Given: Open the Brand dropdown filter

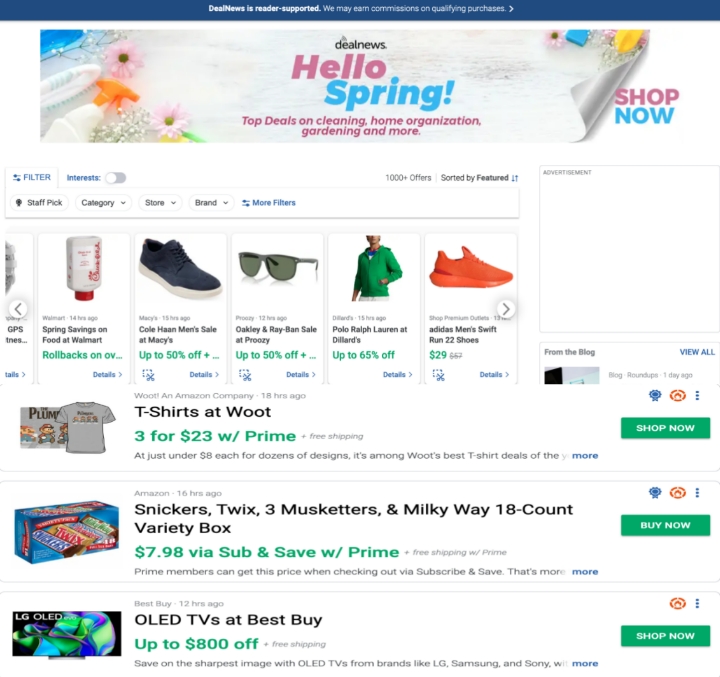Looking at the screenshot, I should tap(211, 203).
